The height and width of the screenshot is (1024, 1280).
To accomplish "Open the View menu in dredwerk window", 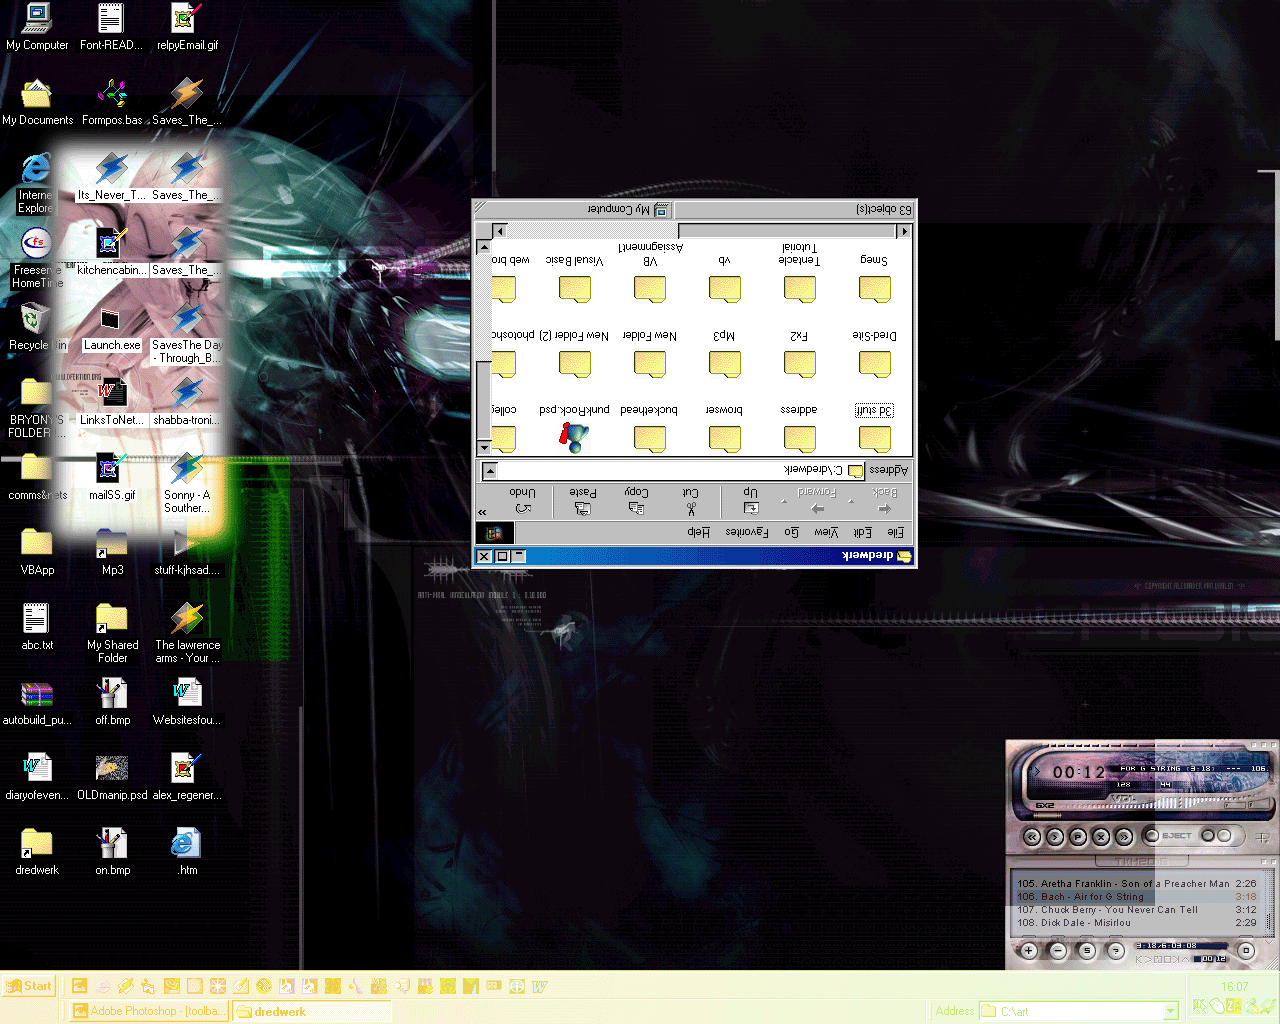I will (826, 532).
